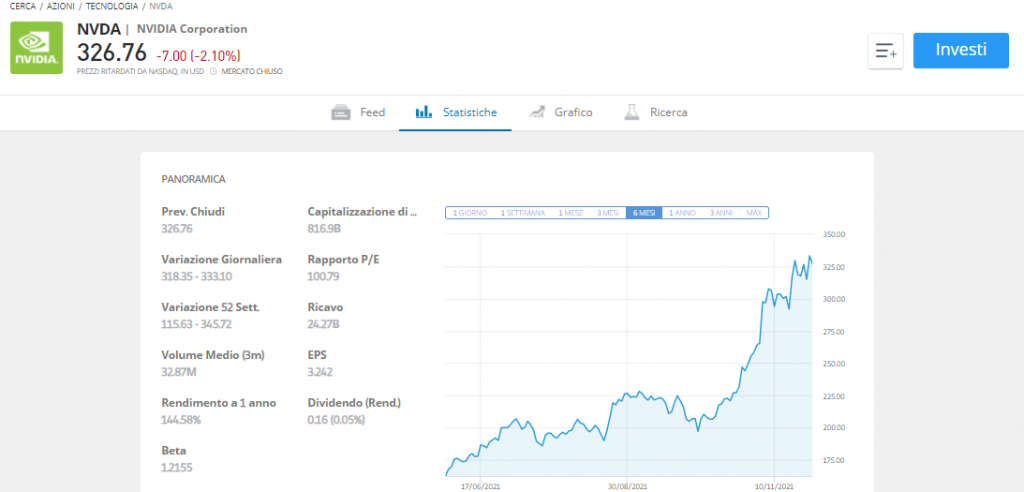The height and width of the screenshot is (492, 1024).
Task: Select the 1 MESE chart range
Action: (x=570, y=213)
